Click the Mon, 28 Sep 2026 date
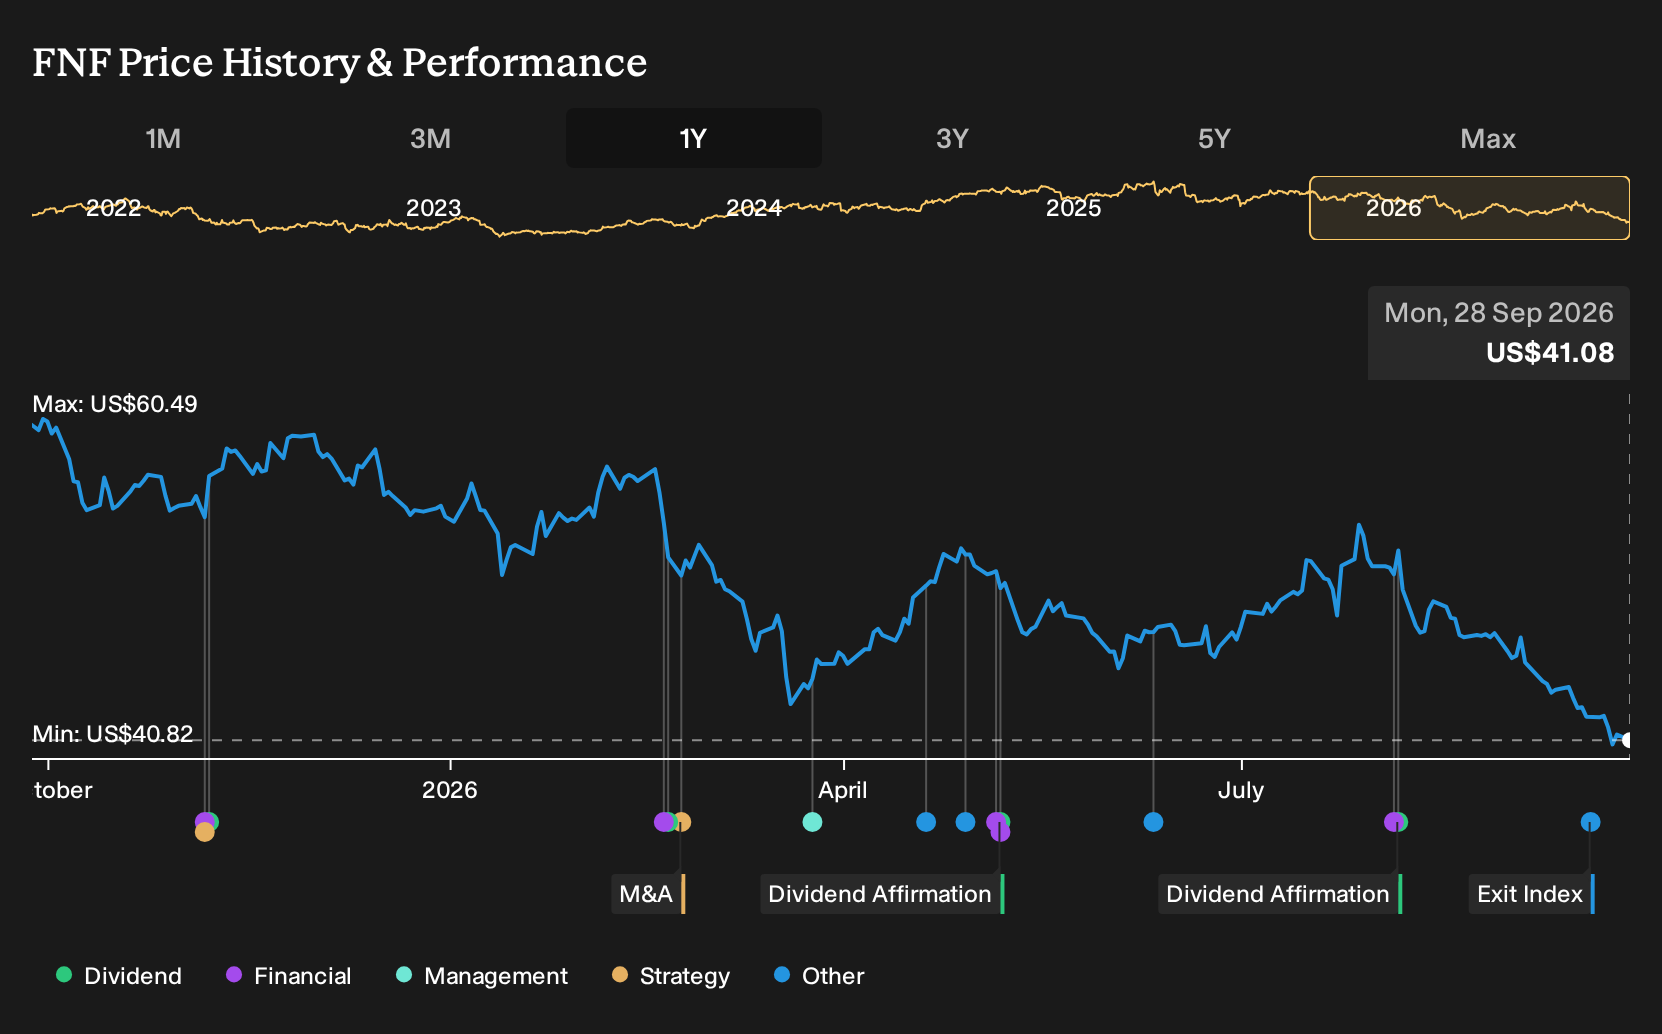Screen dimensions: 1662x1034 tap(1499, 313)
